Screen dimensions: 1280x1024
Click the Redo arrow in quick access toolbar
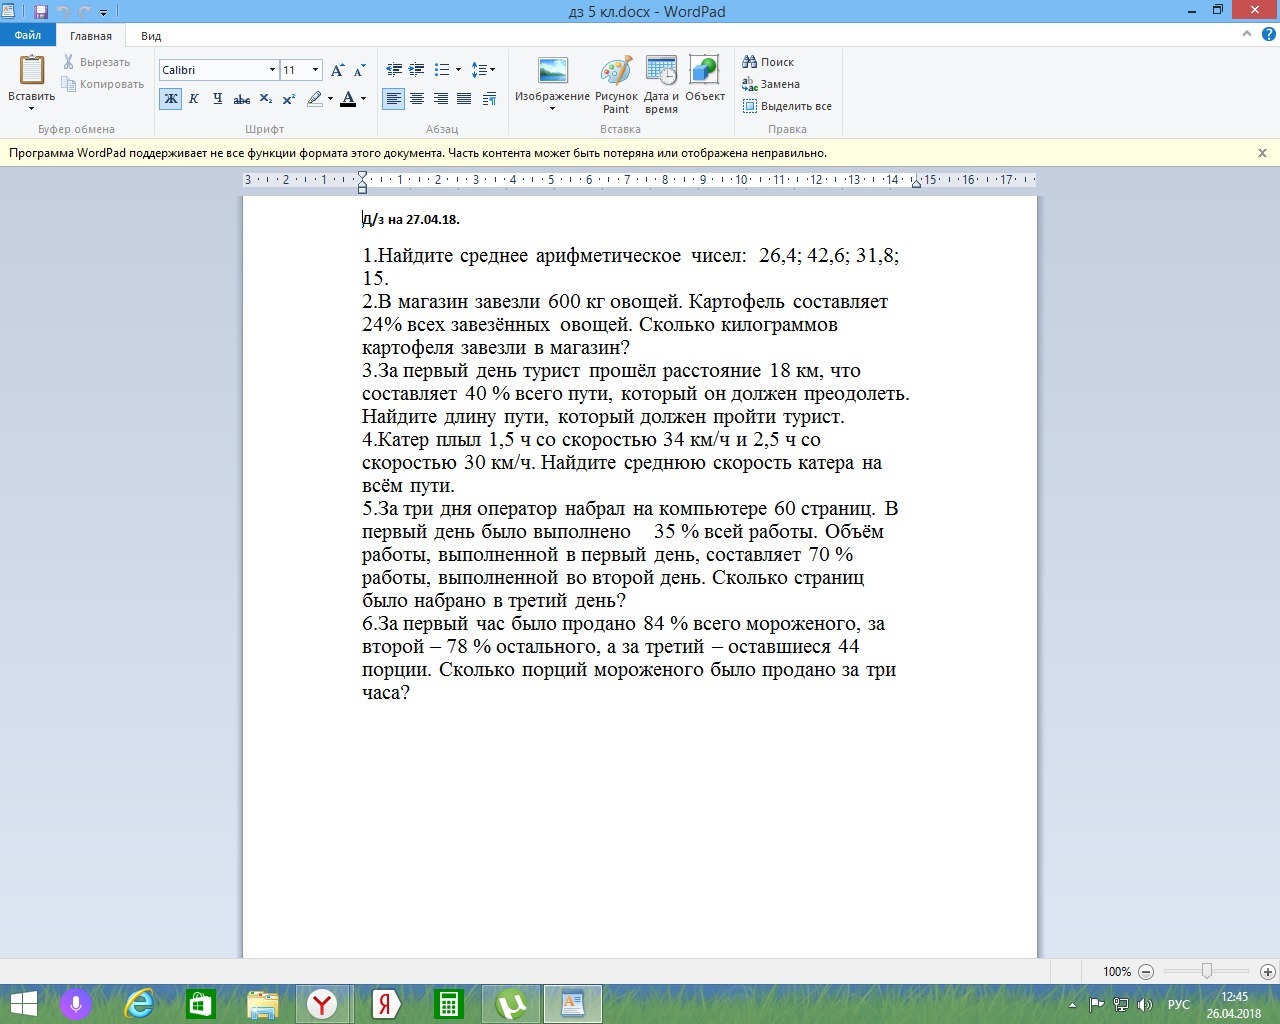tap(85, 12)
